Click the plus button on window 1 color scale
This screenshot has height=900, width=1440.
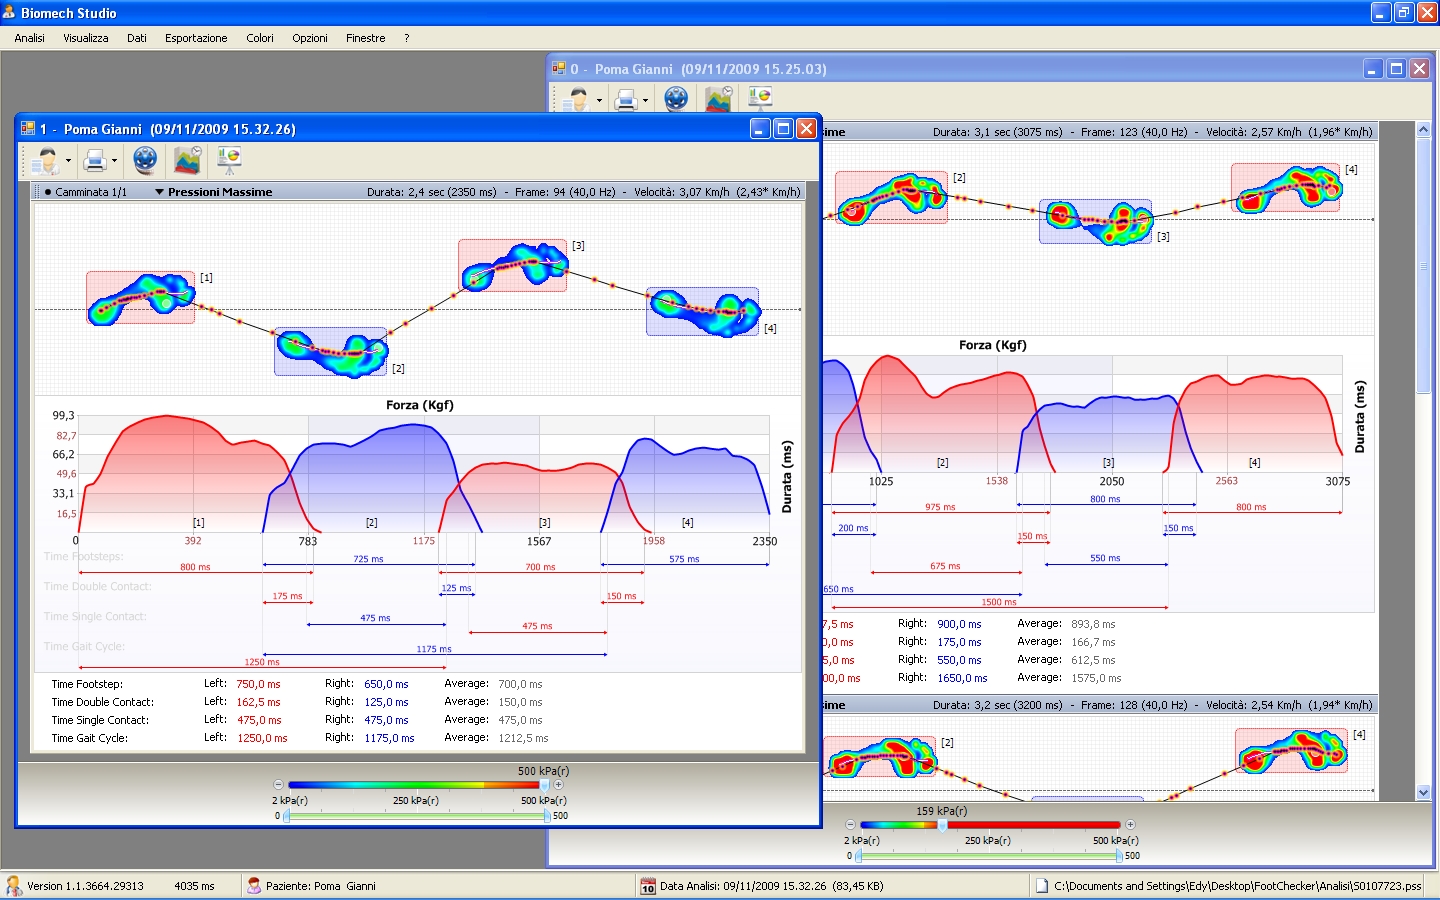[558, 785]
